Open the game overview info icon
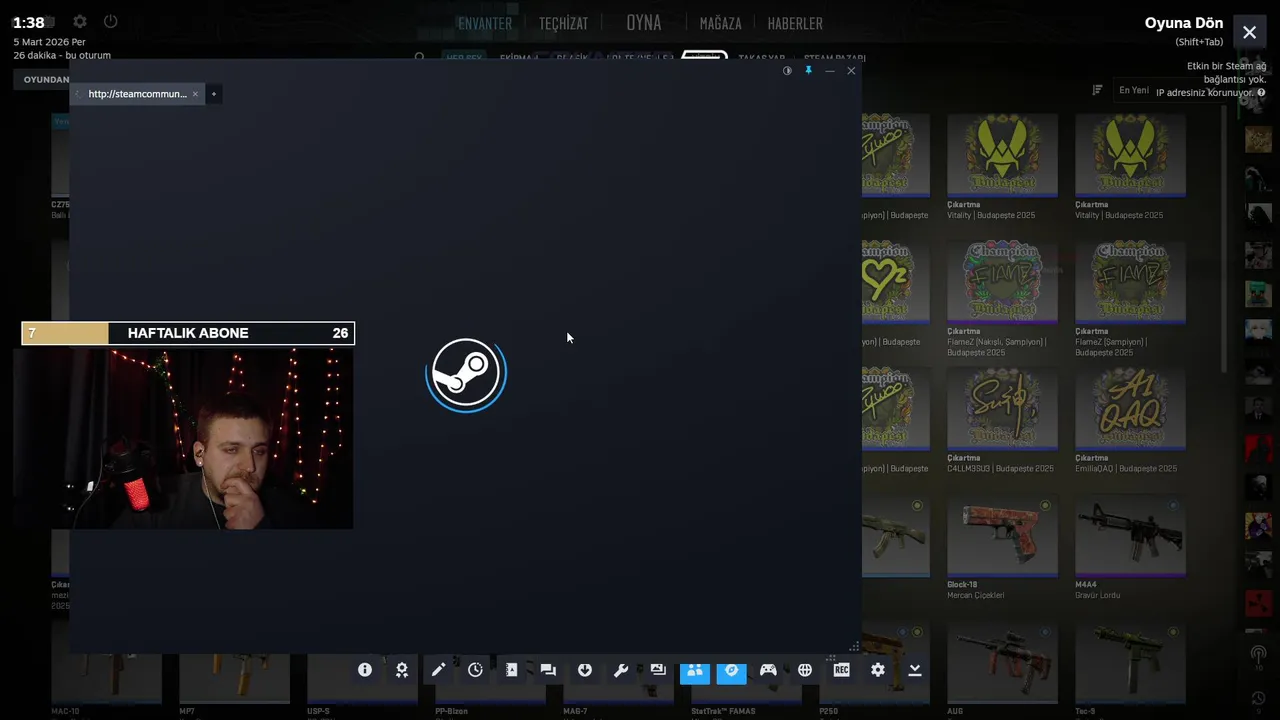Viewport: 1280px width, 720px height. (365, 670)
